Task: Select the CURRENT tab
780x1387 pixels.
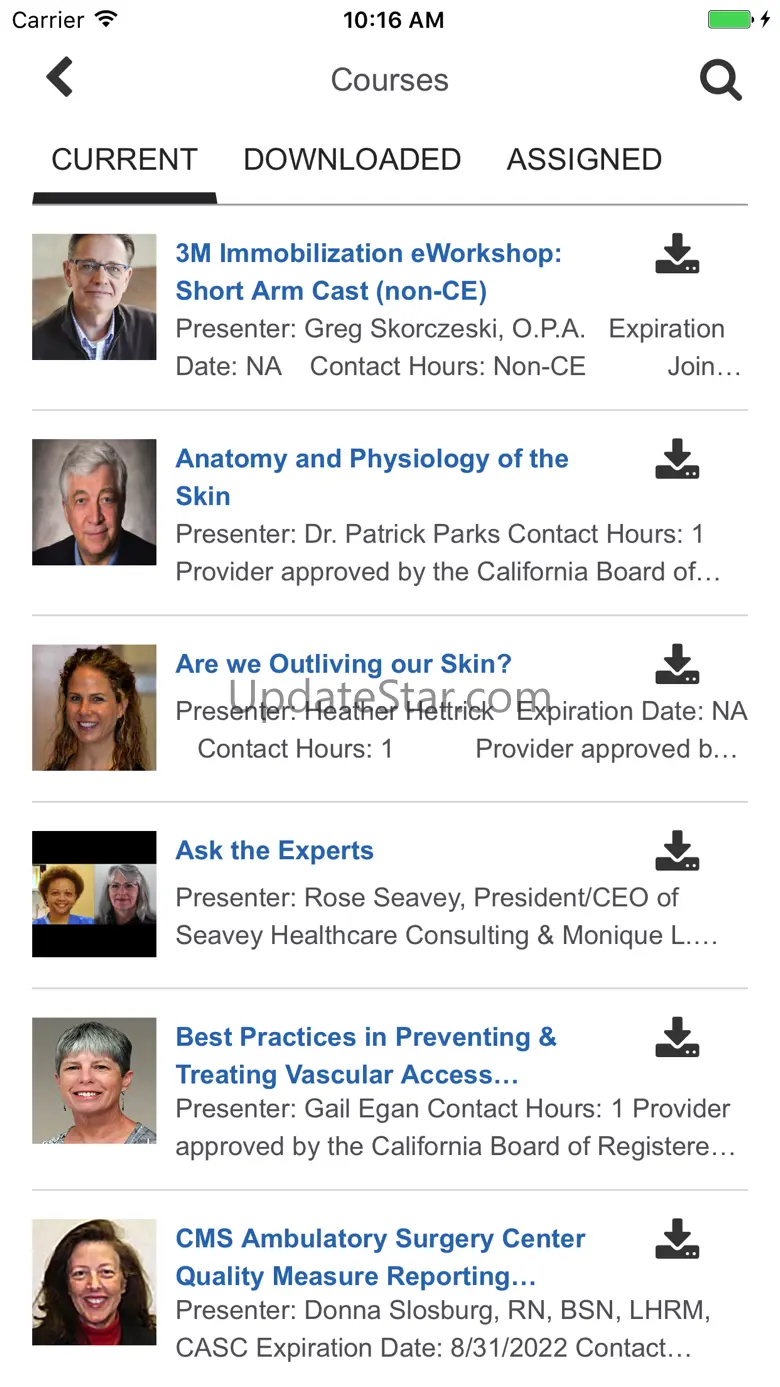Action: tap(124, 160)
